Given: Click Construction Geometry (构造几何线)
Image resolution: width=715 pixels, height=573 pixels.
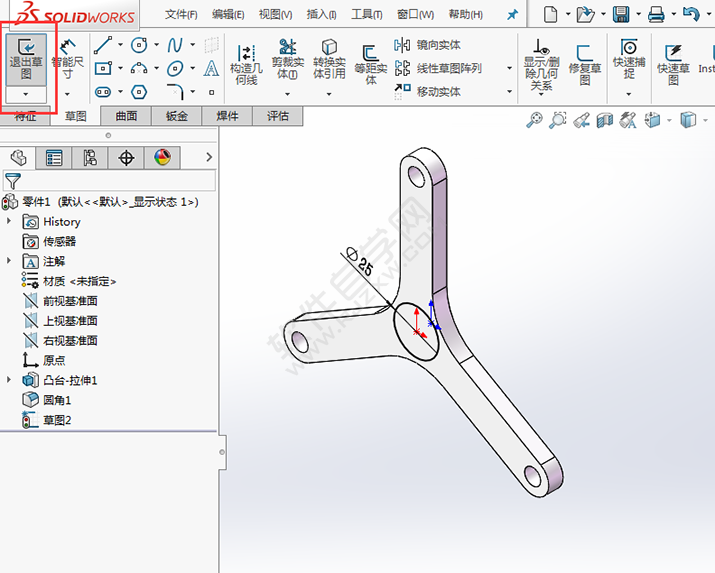Looking at the screenshot, I should [246, 65].
